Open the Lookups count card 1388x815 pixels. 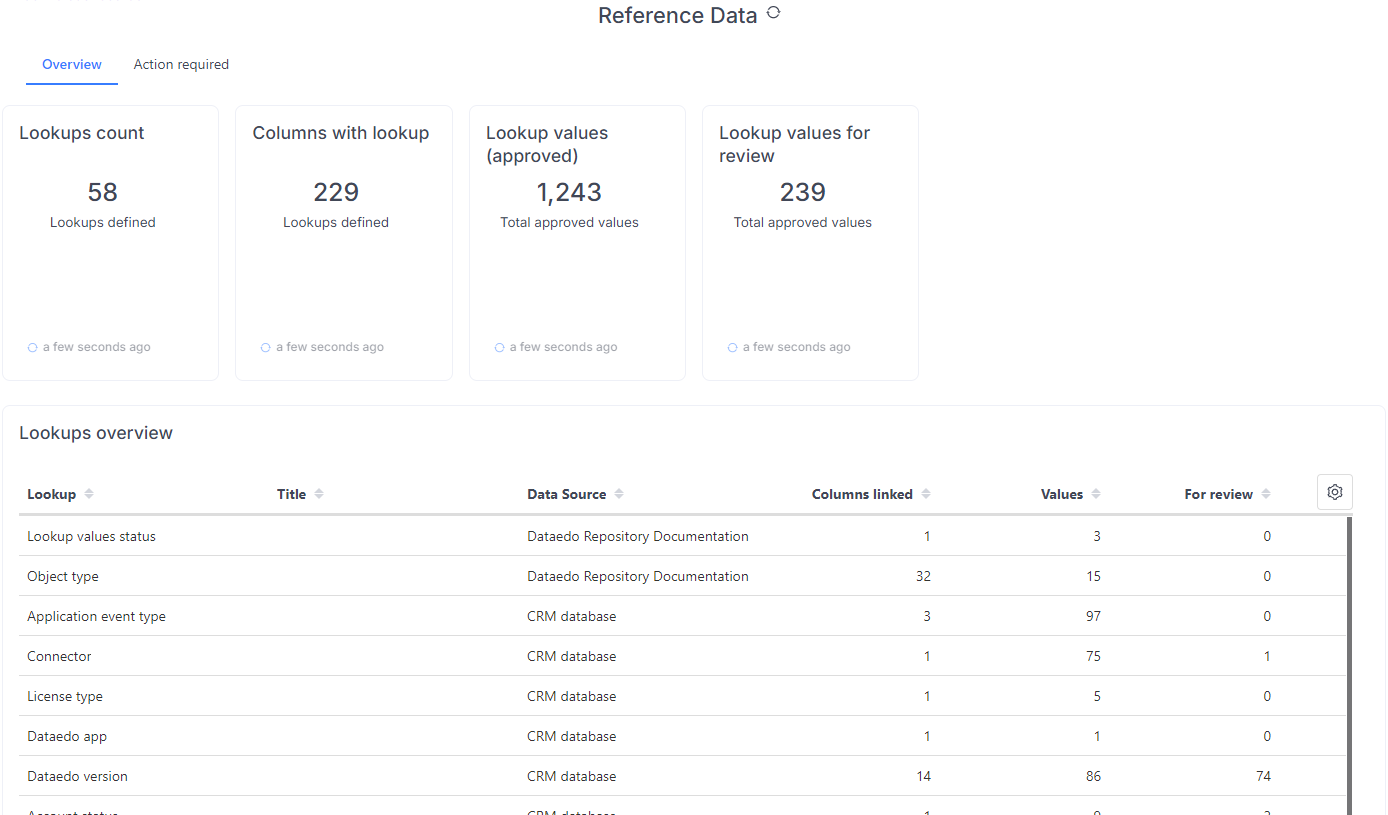tap(110, 243)
